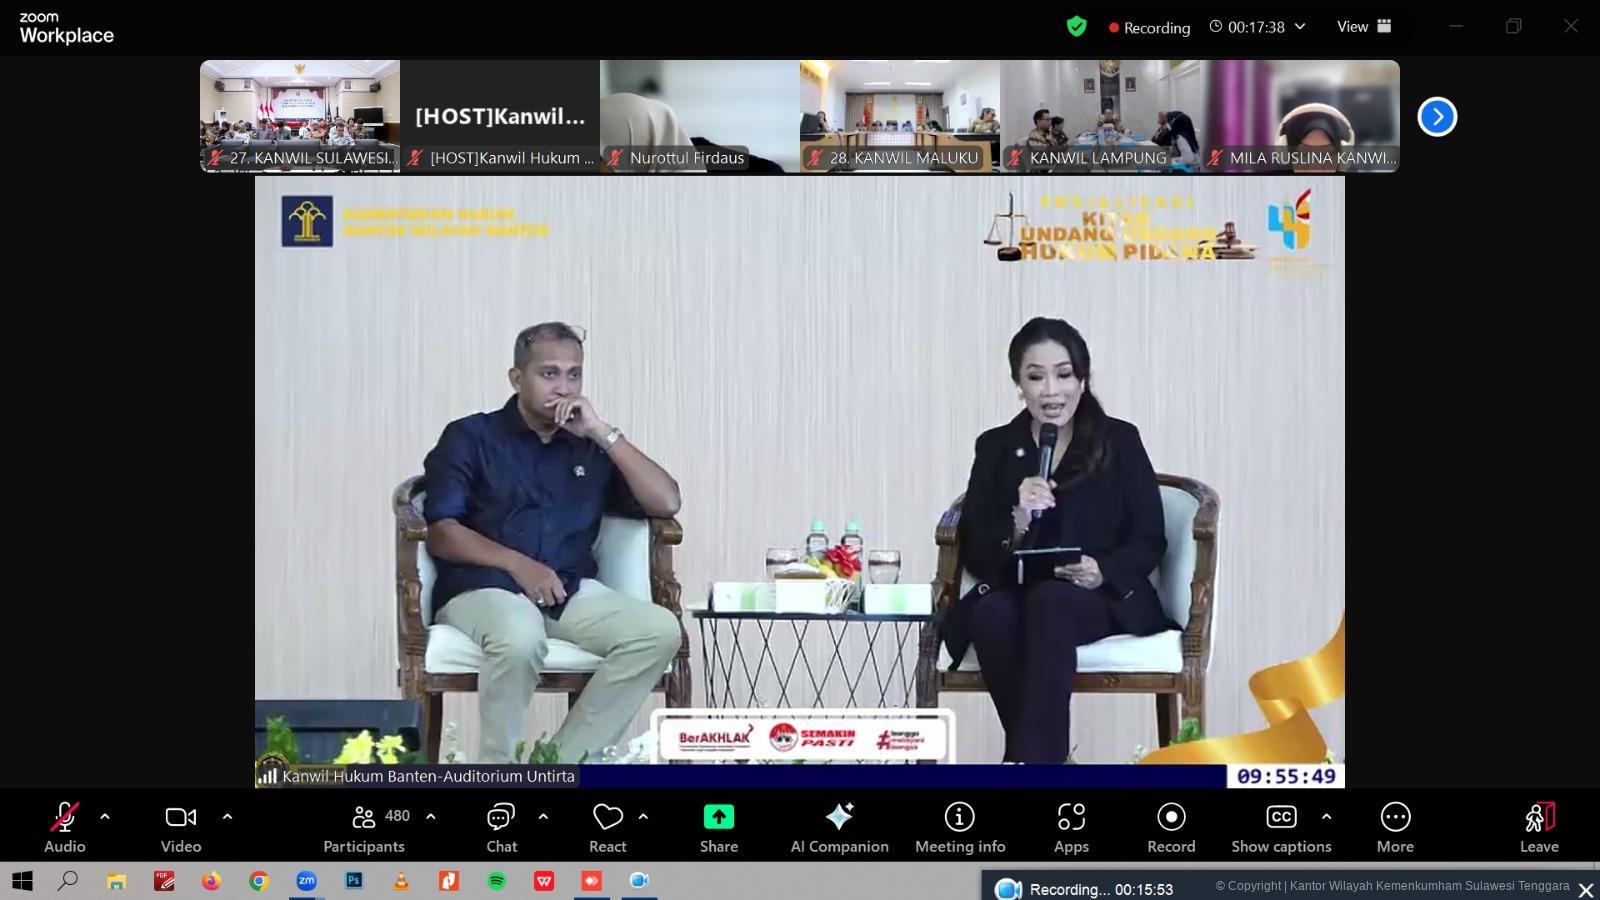Click the Leave meeting button
The width and height of the screenshot is (1600, 900).
tap(1538, 828)
